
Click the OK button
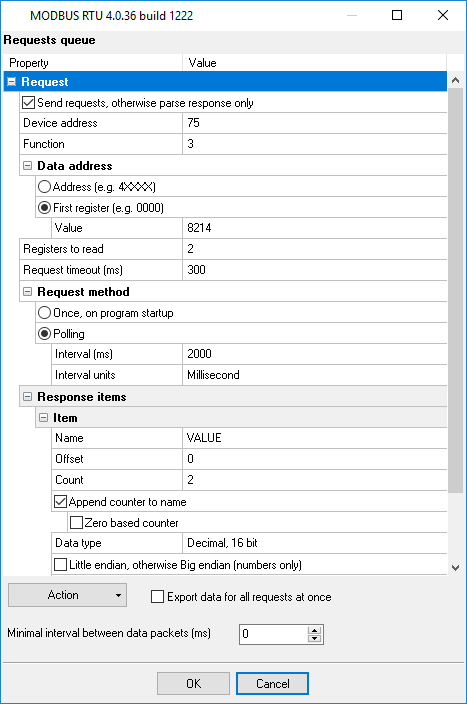(x=194, y=683)
